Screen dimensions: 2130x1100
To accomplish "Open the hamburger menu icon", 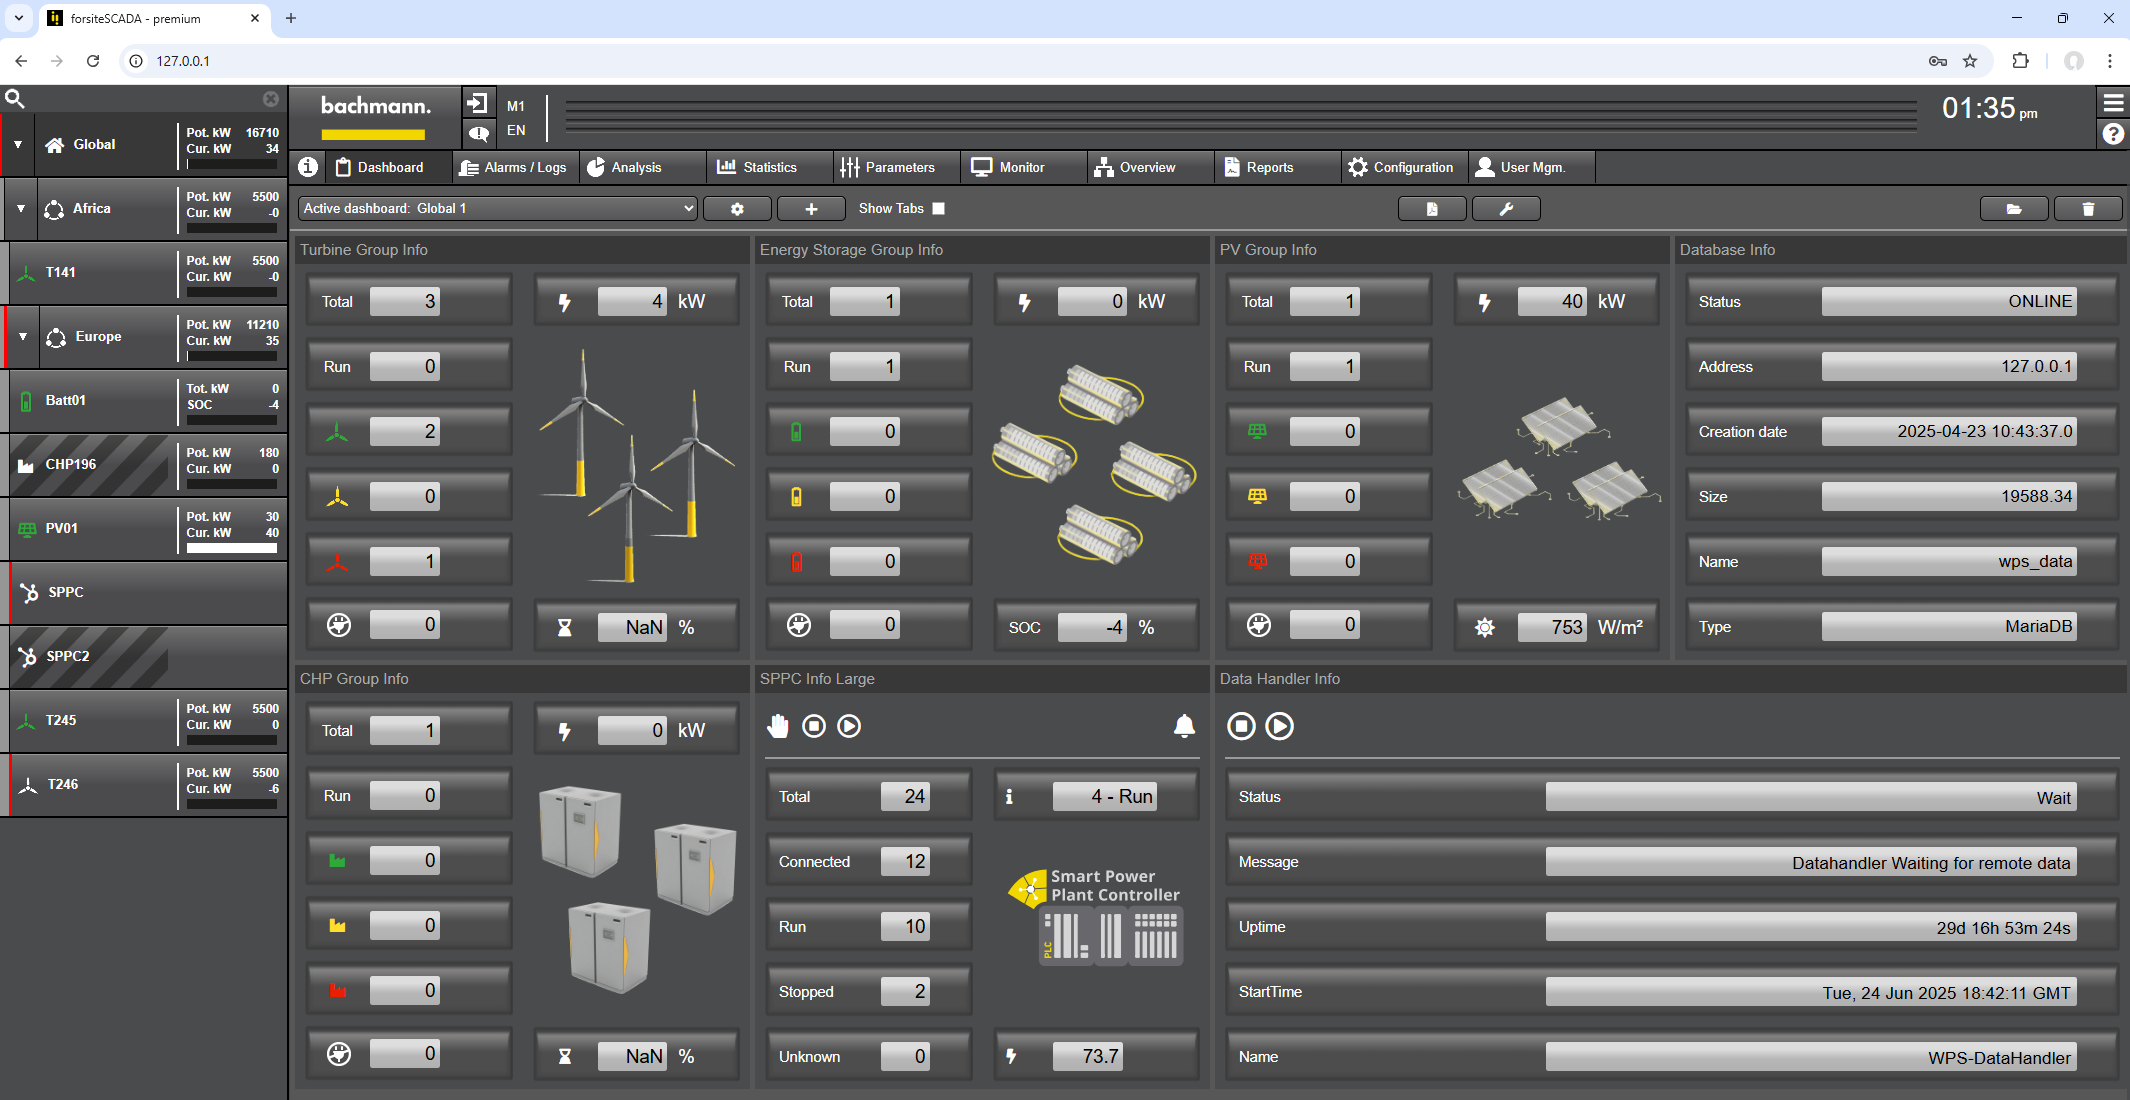I will 2113,103.
